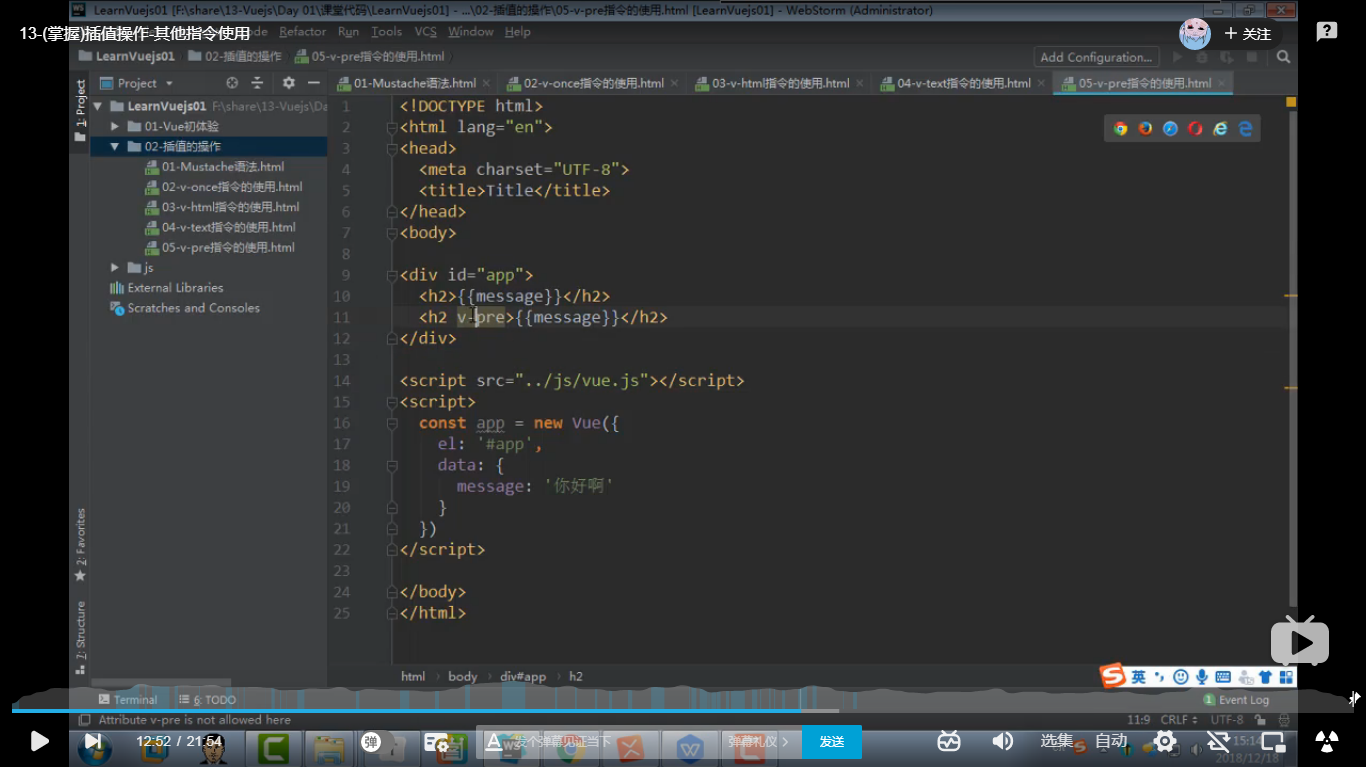Image resolution: width=1366 pixels, height=767 pixels.
Task: Switch to 04-v-text指令的使用.html tab
Action: point(964,83)
